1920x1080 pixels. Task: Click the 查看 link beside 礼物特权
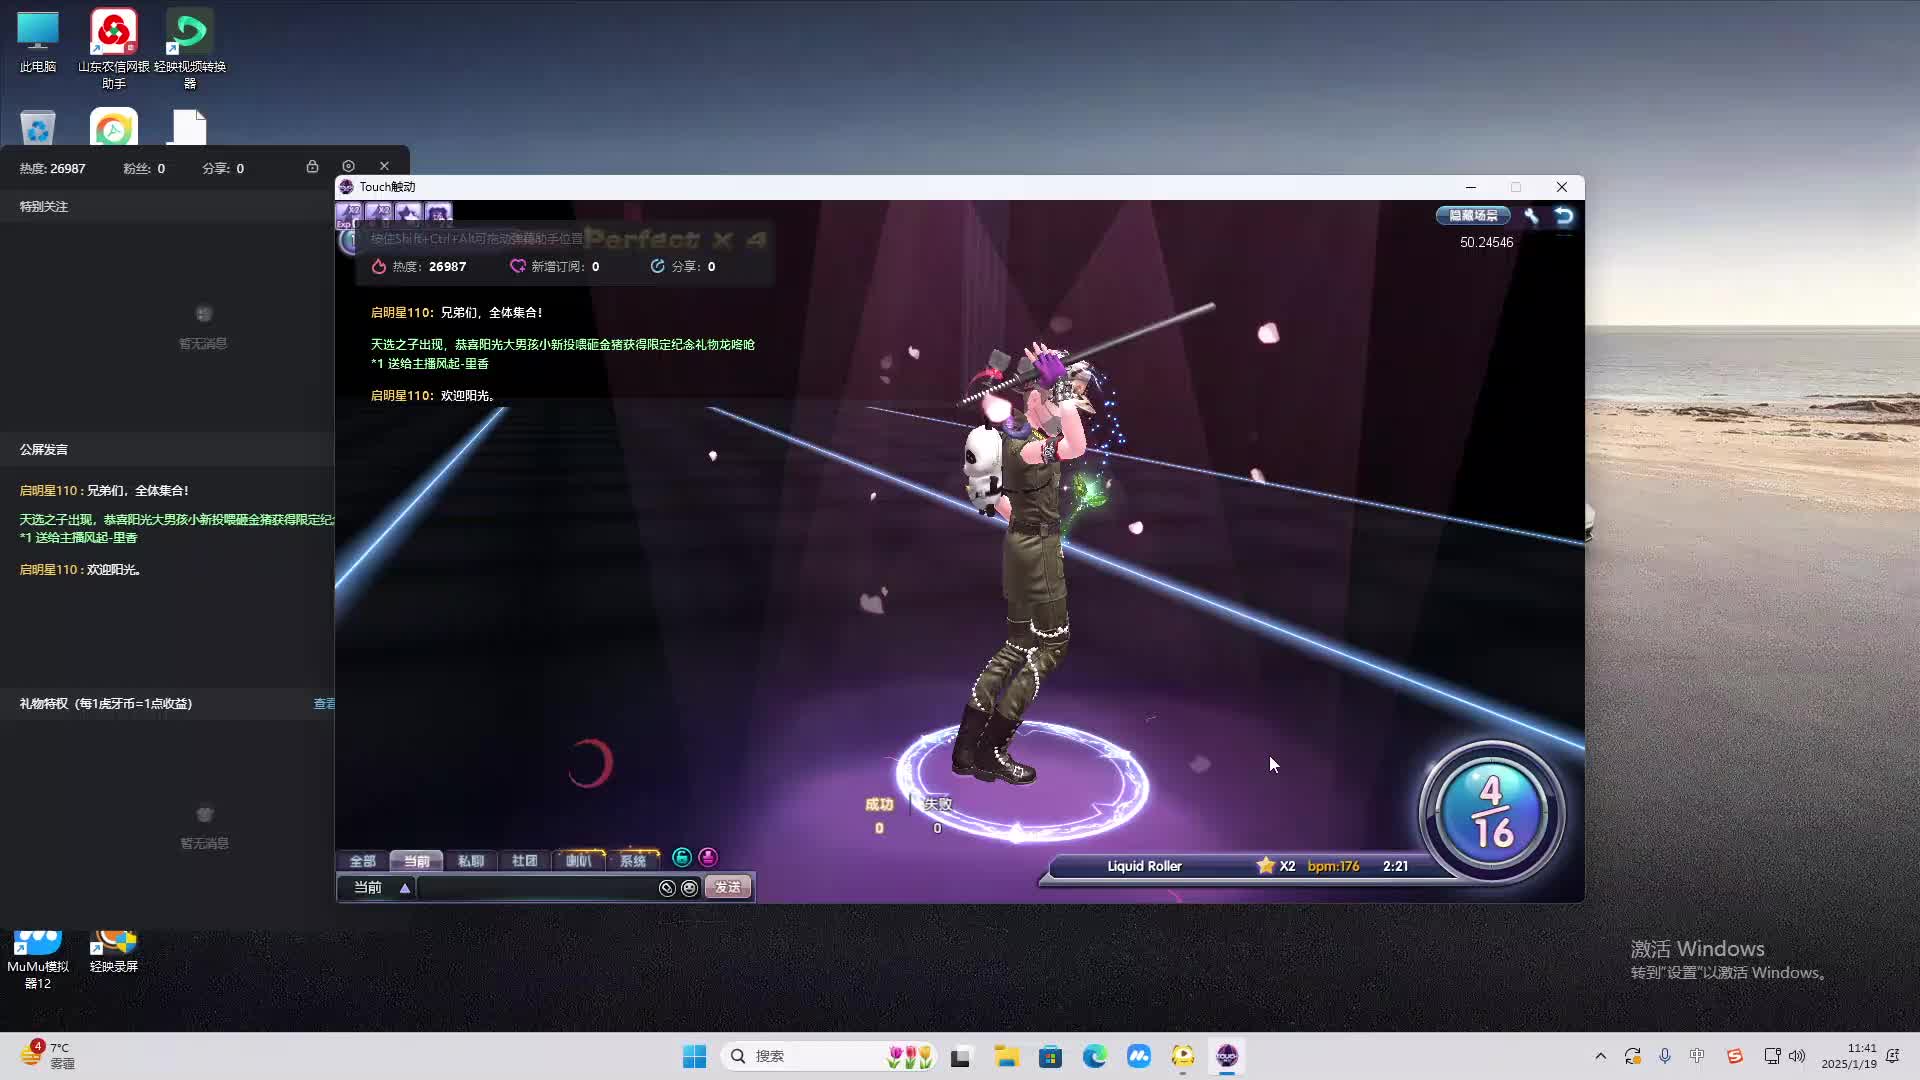click(324, 704)
